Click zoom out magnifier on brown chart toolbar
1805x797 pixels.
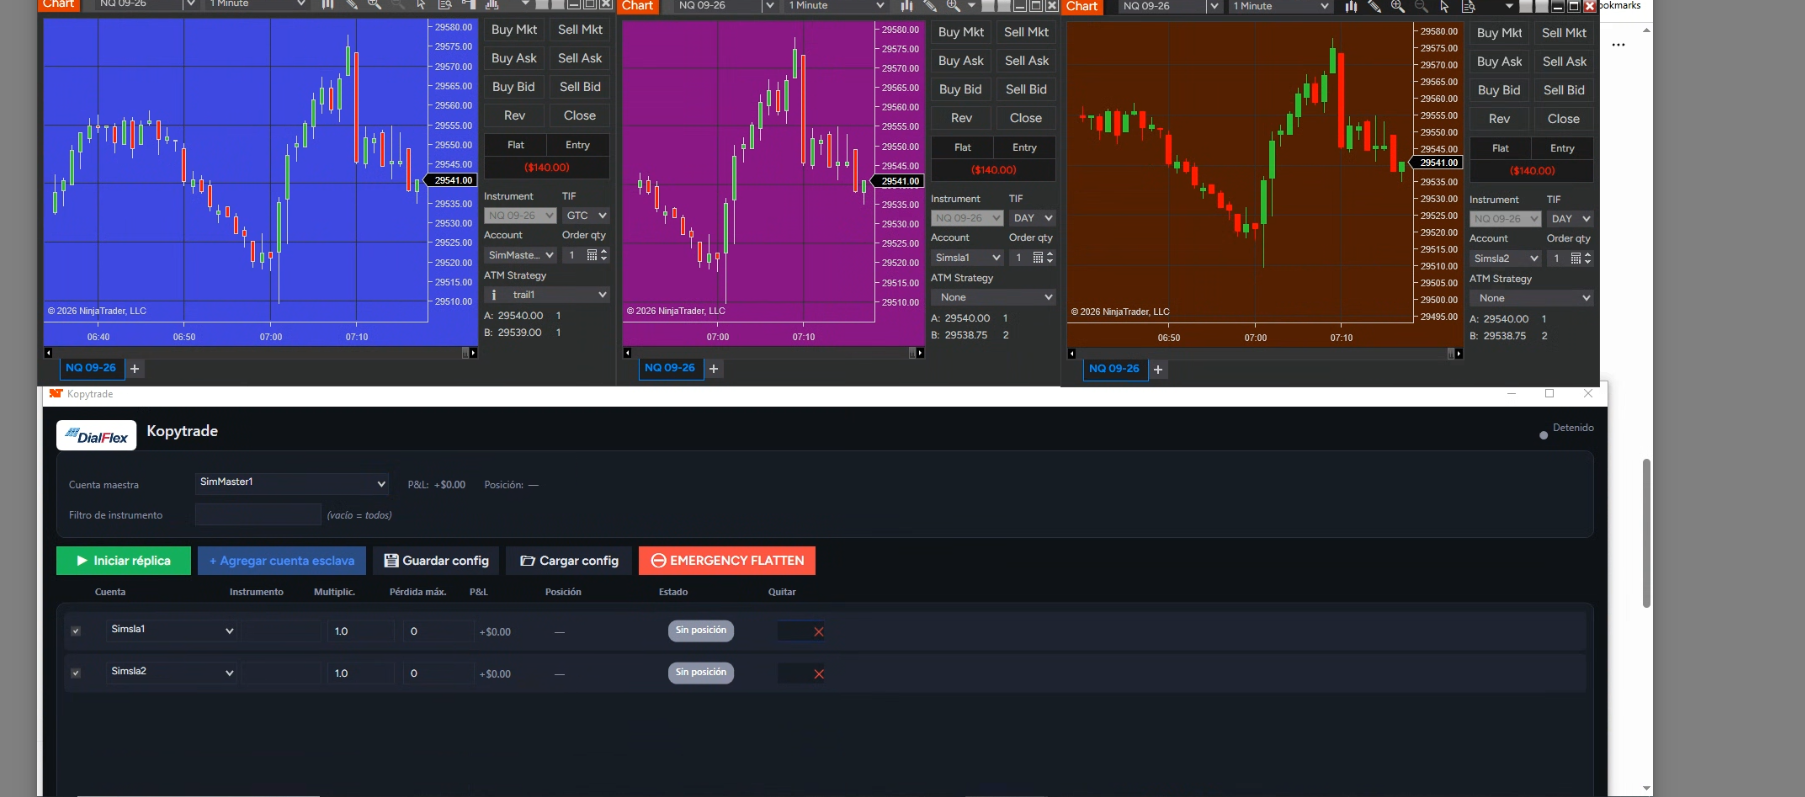tap(1421, 6)
